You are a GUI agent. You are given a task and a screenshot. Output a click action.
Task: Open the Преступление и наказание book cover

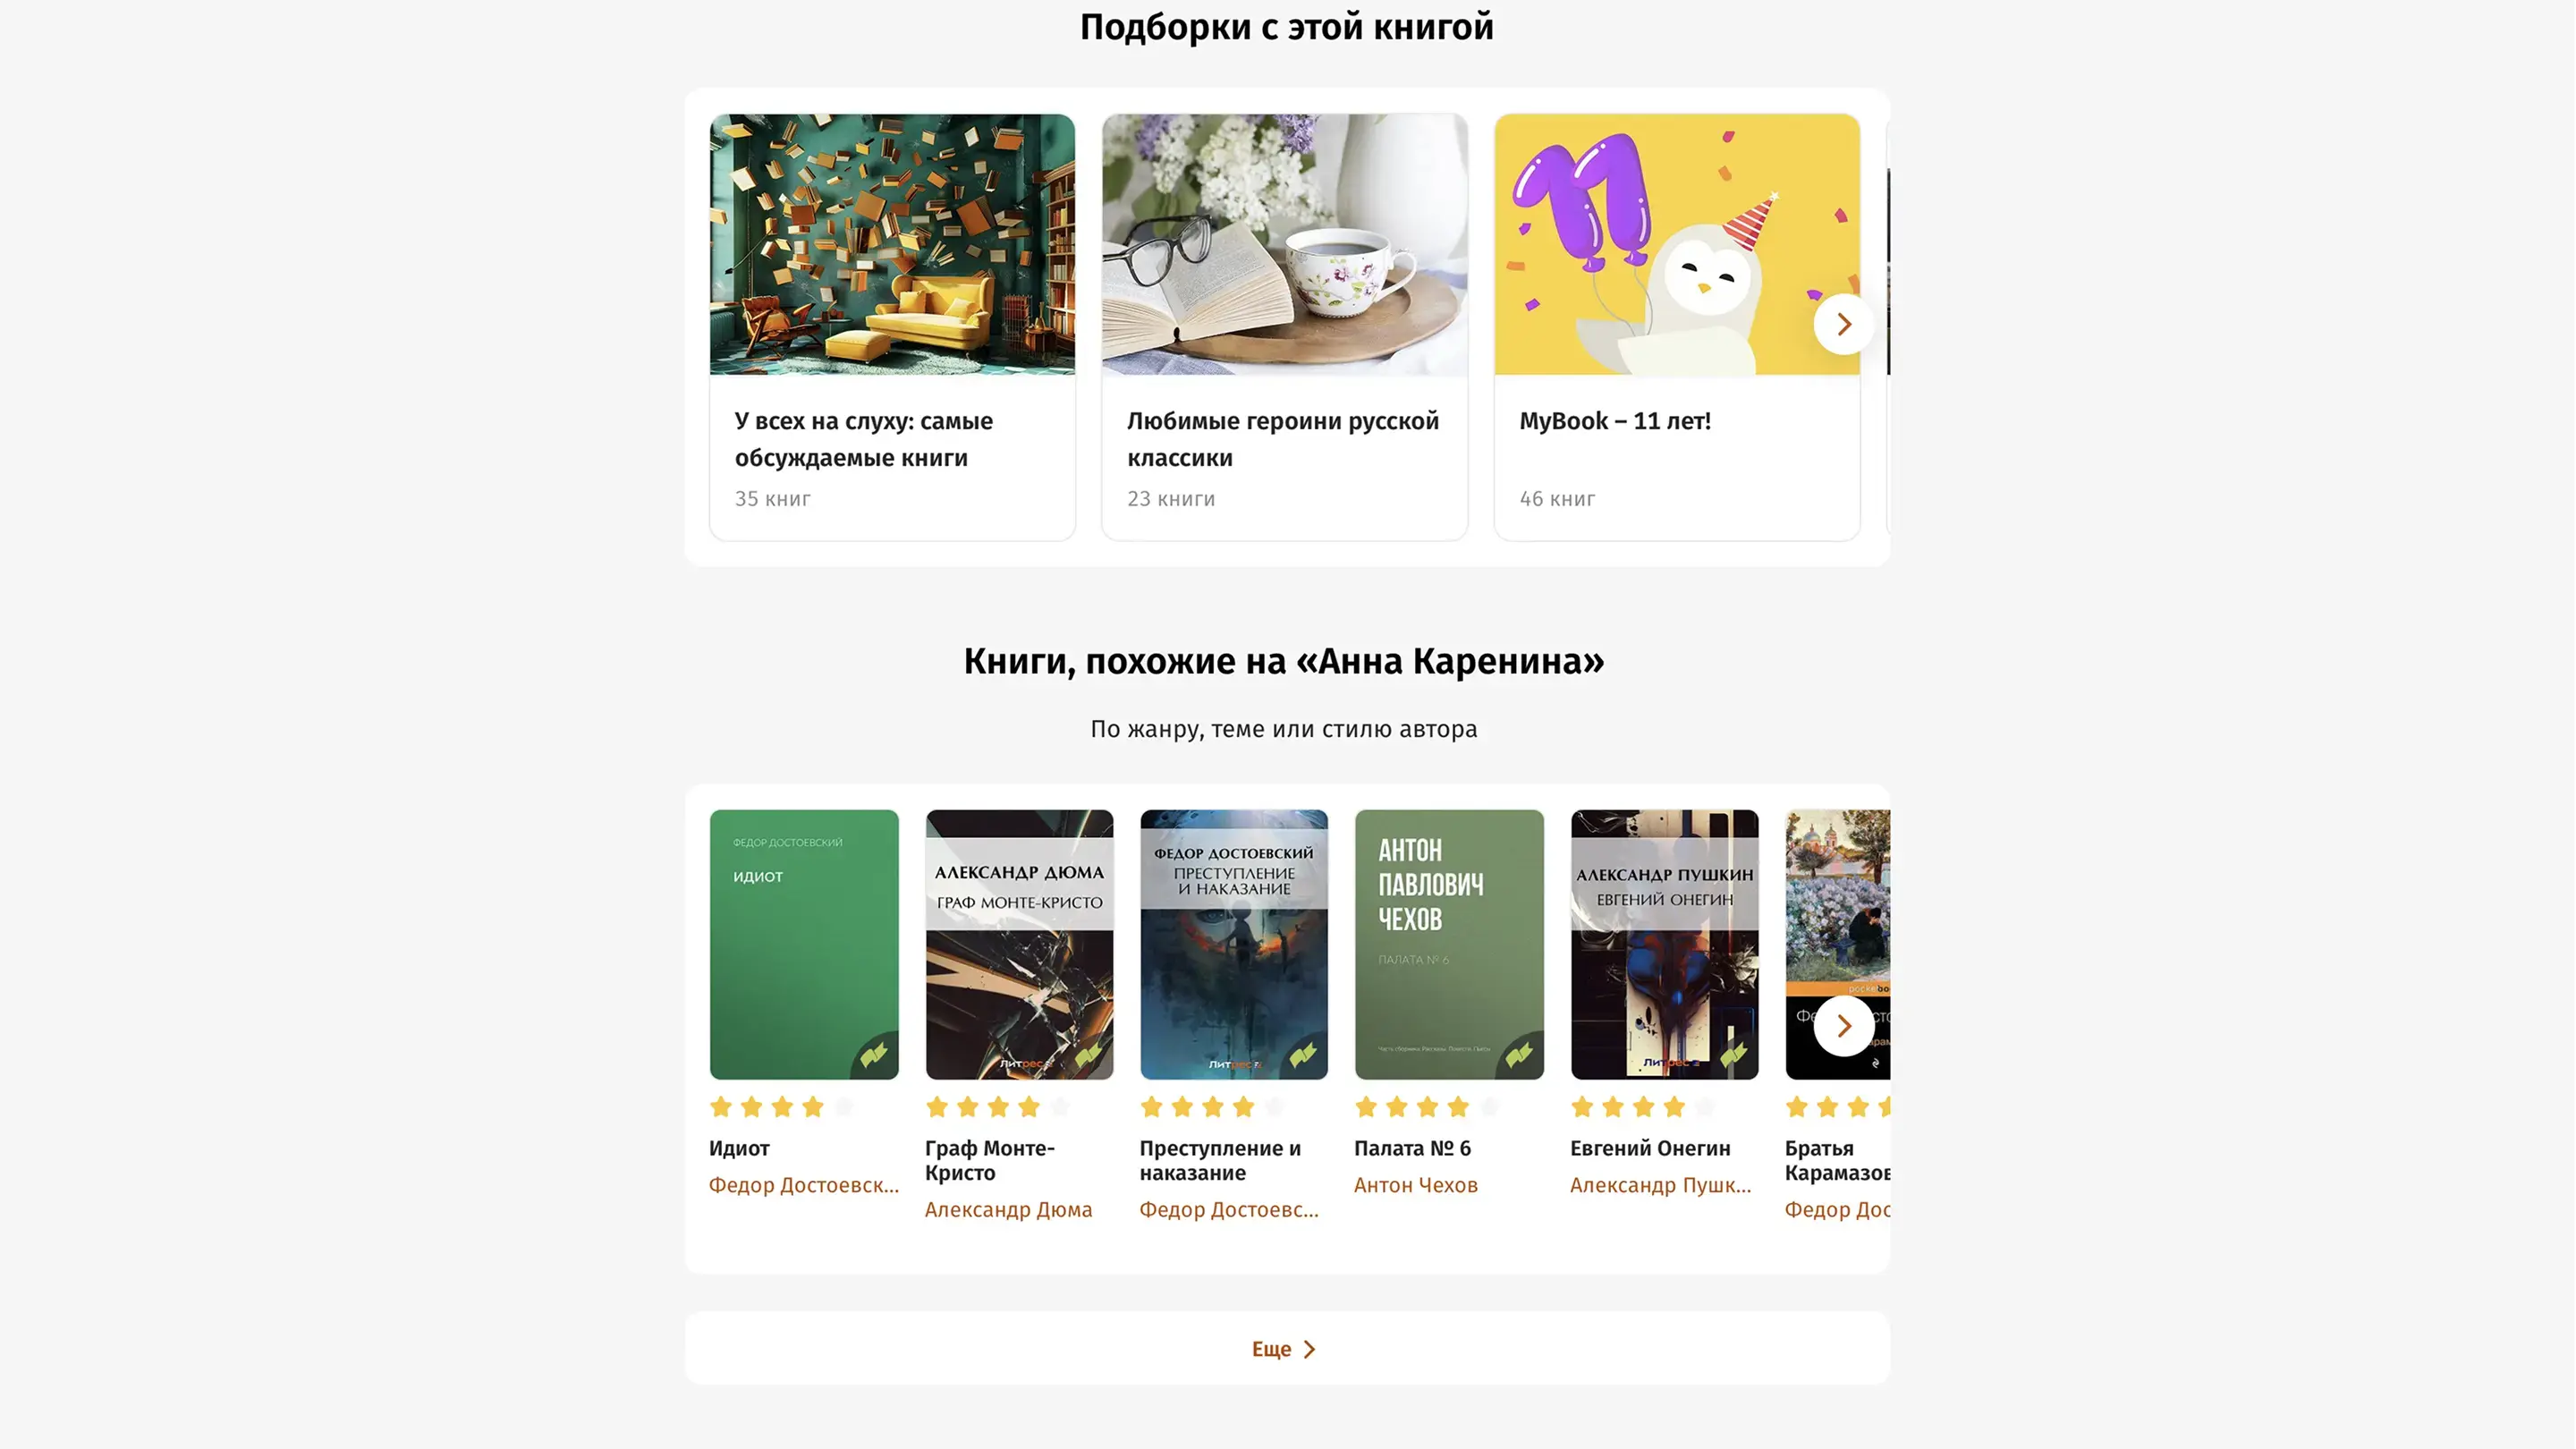pos(1234,944)
